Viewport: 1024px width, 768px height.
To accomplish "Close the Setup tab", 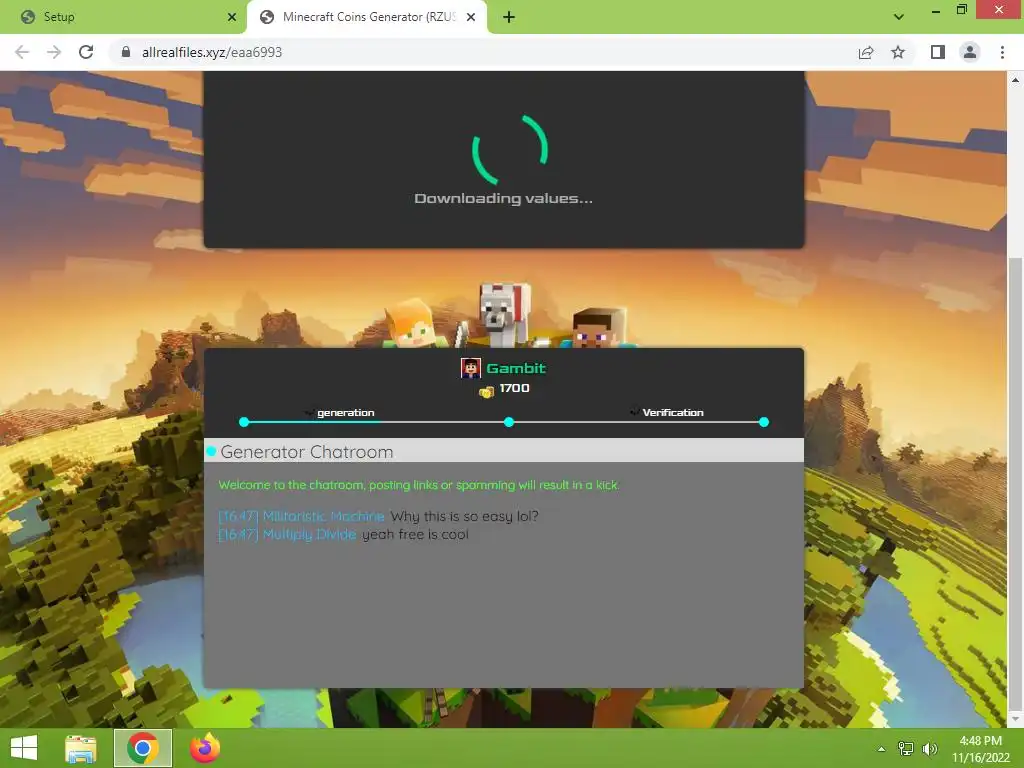I will 231,17.
